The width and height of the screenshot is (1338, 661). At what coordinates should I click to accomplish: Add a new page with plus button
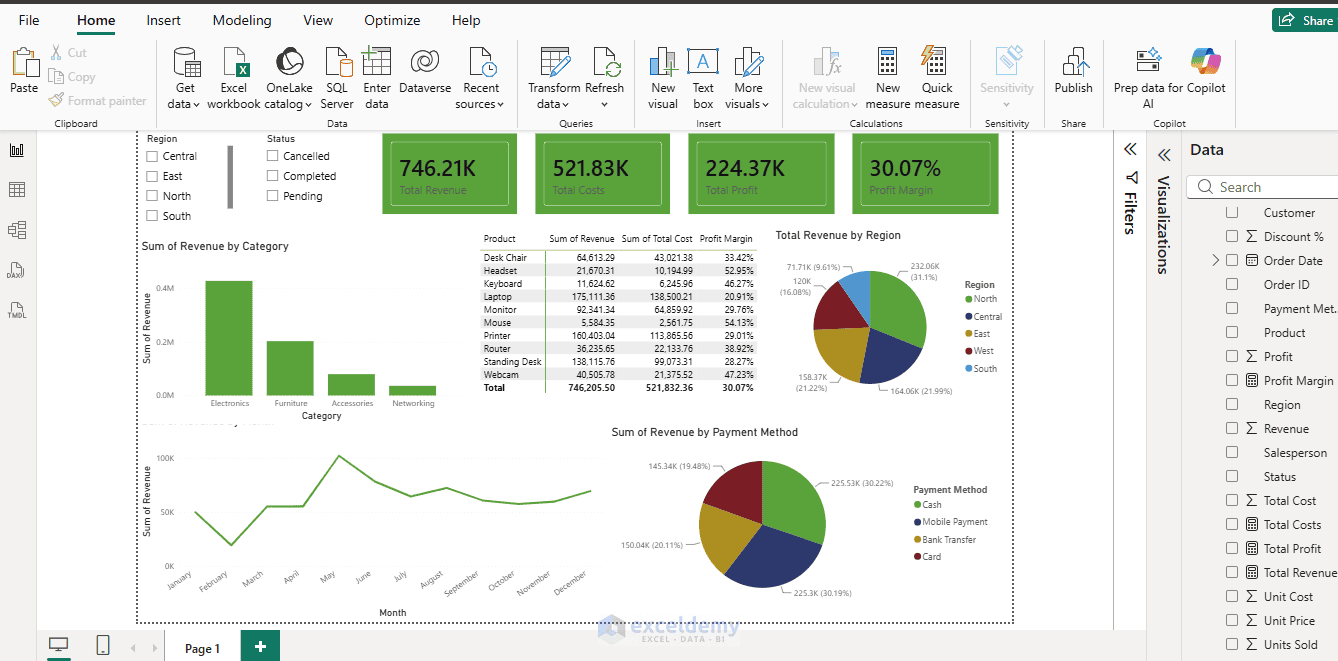tap(260, 647)
